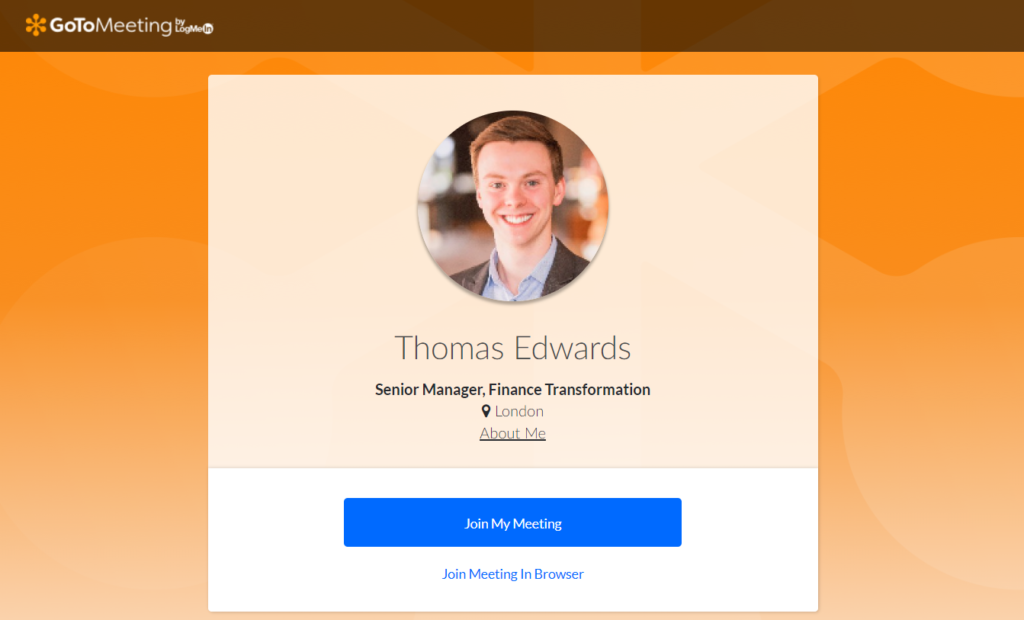Screen dimensions: 1024x620
Task: Click orange background right of profile card
Action: (921, 327)
